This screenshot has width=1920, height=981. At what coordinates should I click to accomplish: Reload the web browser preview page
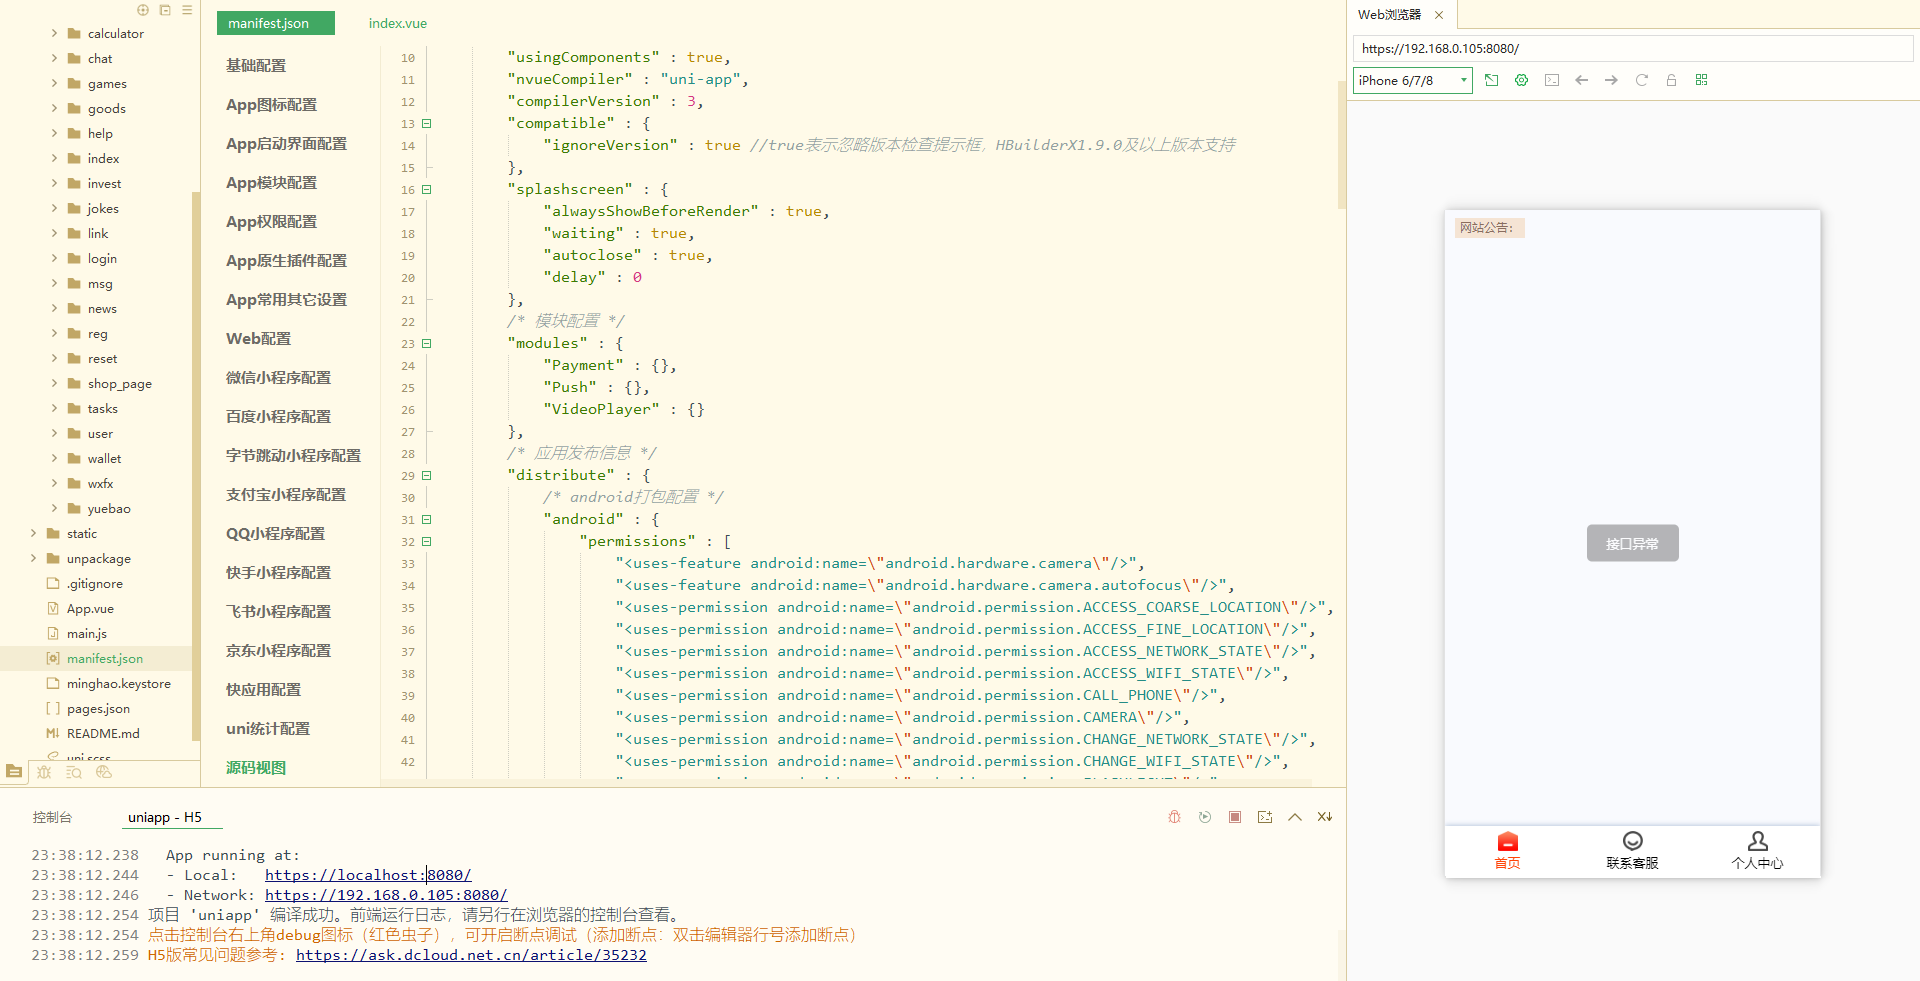click(x=1641, y=80)
